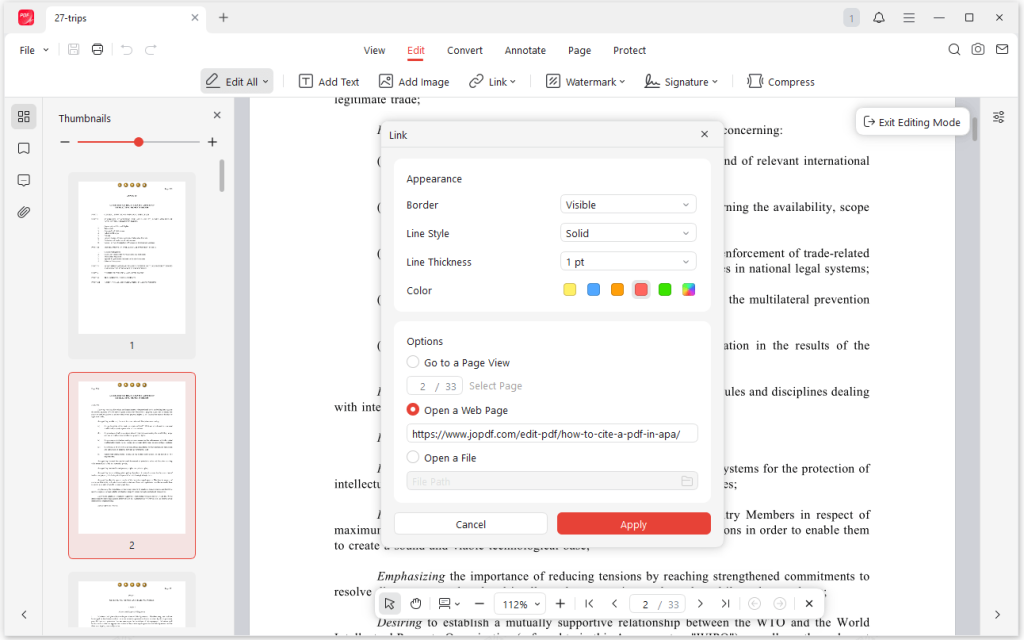Select the arrow pointer tool
Viewport: 1024px width, 640px height.
[x=390, y=604]
